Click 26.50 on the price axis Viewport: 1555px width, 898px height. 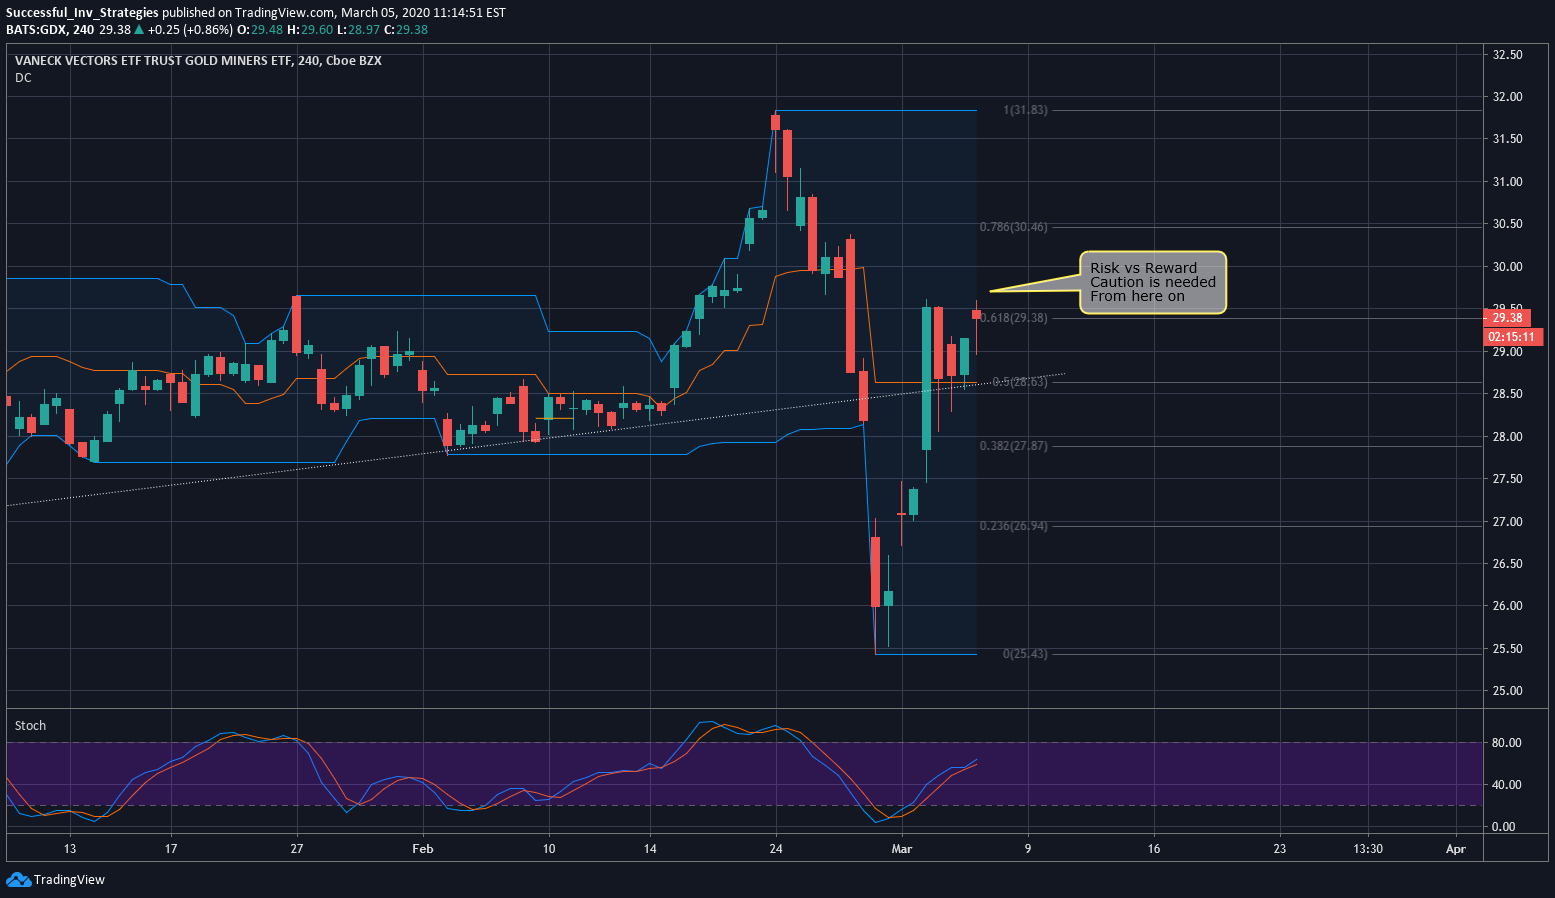1507,564
